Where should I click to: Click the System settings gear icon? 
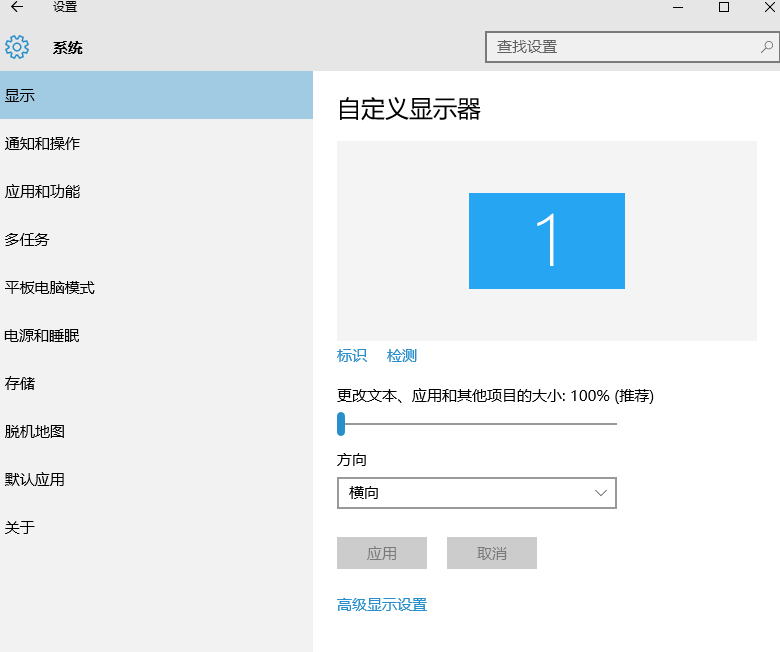pyautogui.click(x=17, y=47)
